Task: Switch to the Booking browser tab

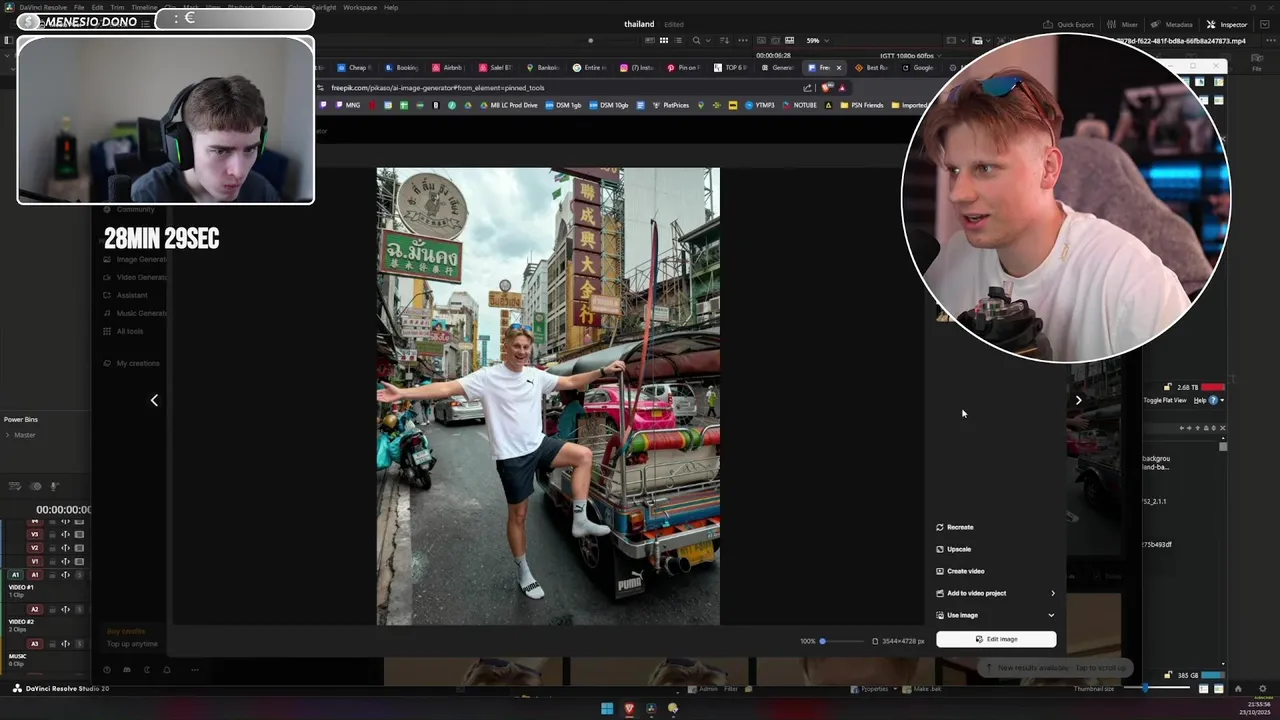Action: click(x=402, y=68)
